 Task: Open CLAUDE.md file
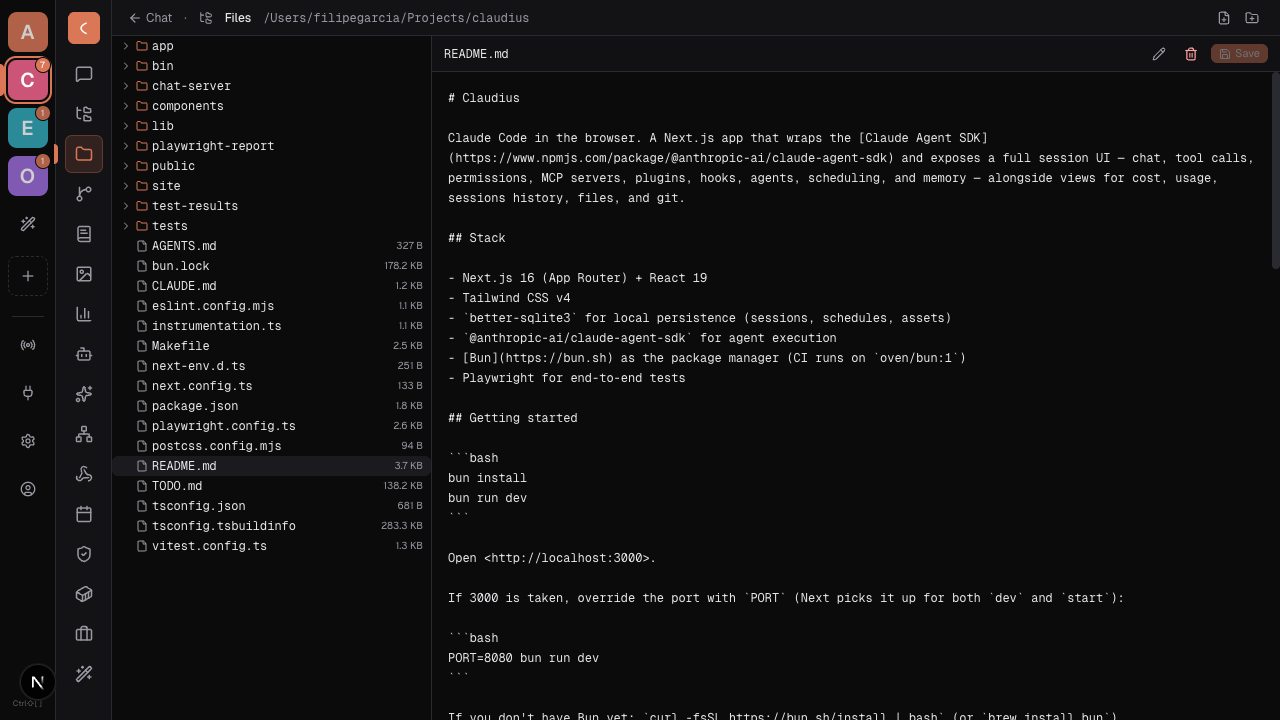click(x=272, y=286)
